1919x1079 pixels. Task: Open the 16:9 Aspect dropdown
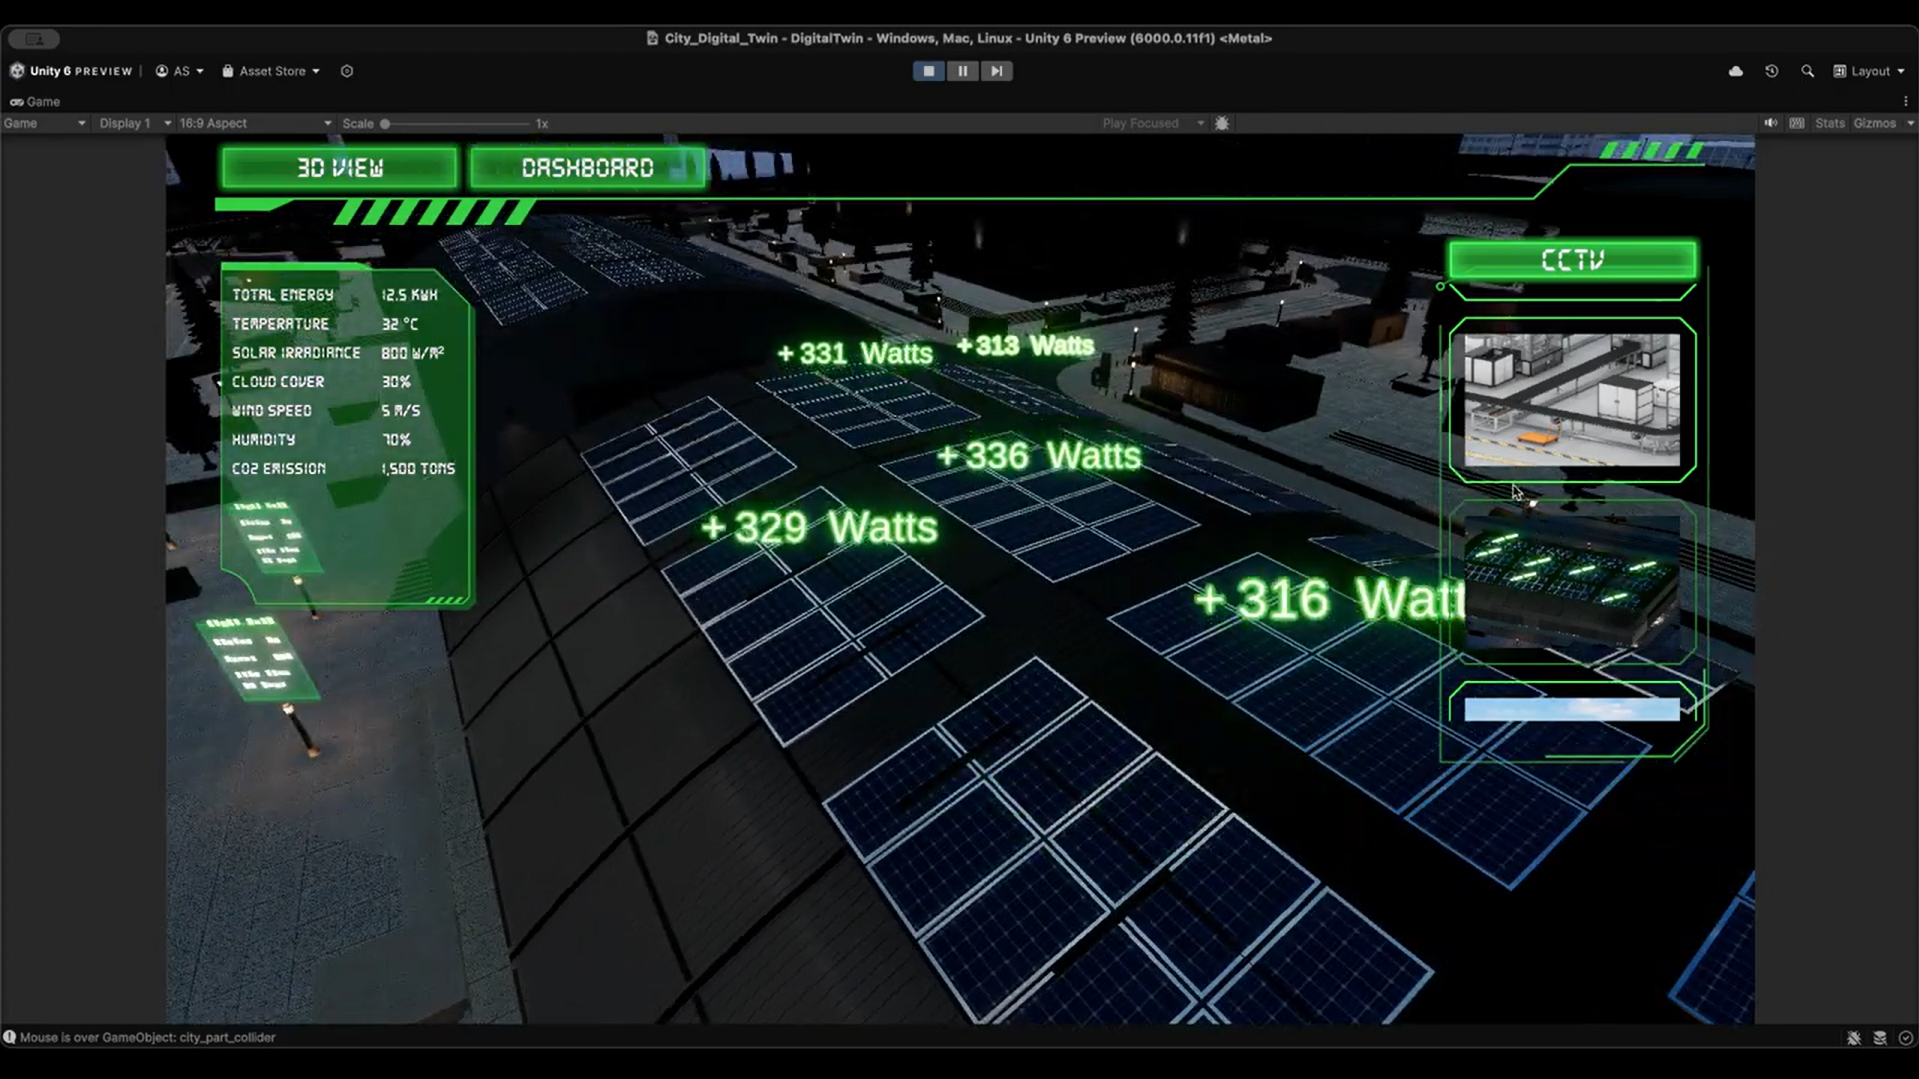click(255, 123)
